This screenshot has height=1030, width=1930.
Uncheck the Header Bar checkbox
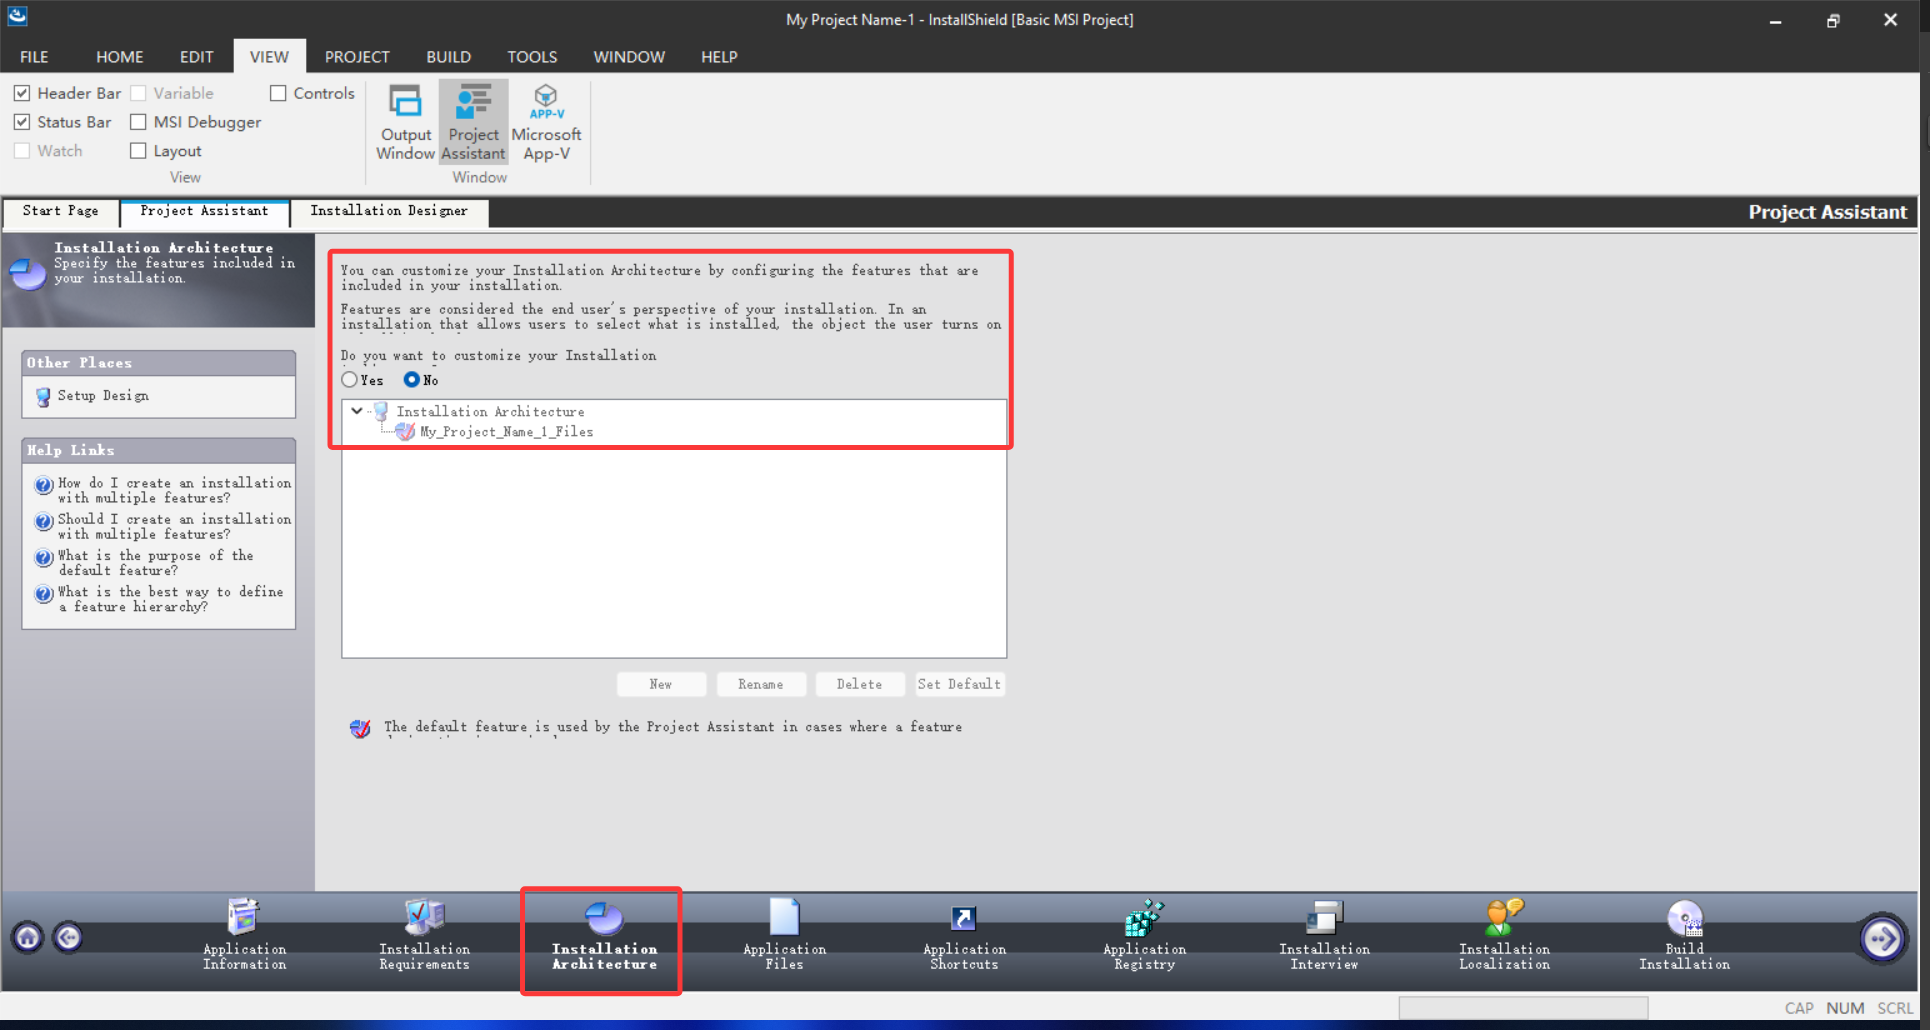coord(22,93)
